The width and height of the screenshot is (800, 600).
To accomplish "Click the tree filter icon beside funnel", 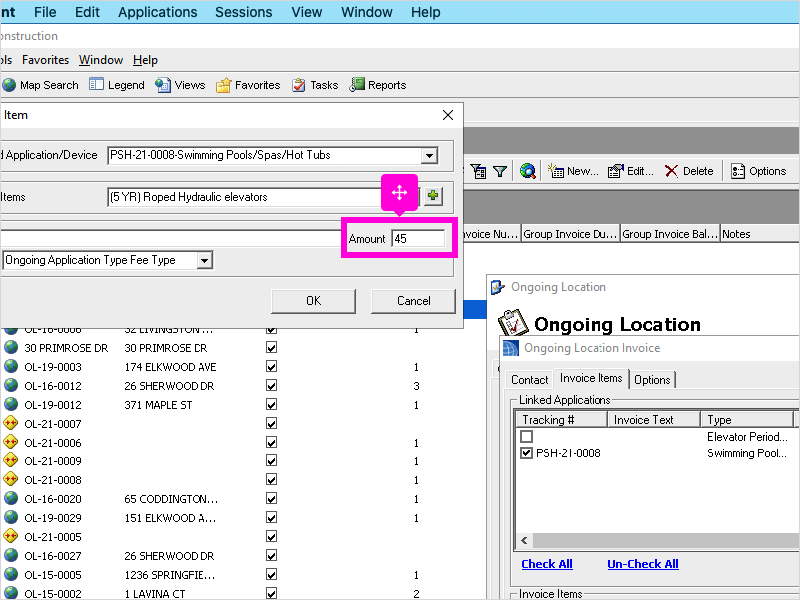I will click(479, 171).
